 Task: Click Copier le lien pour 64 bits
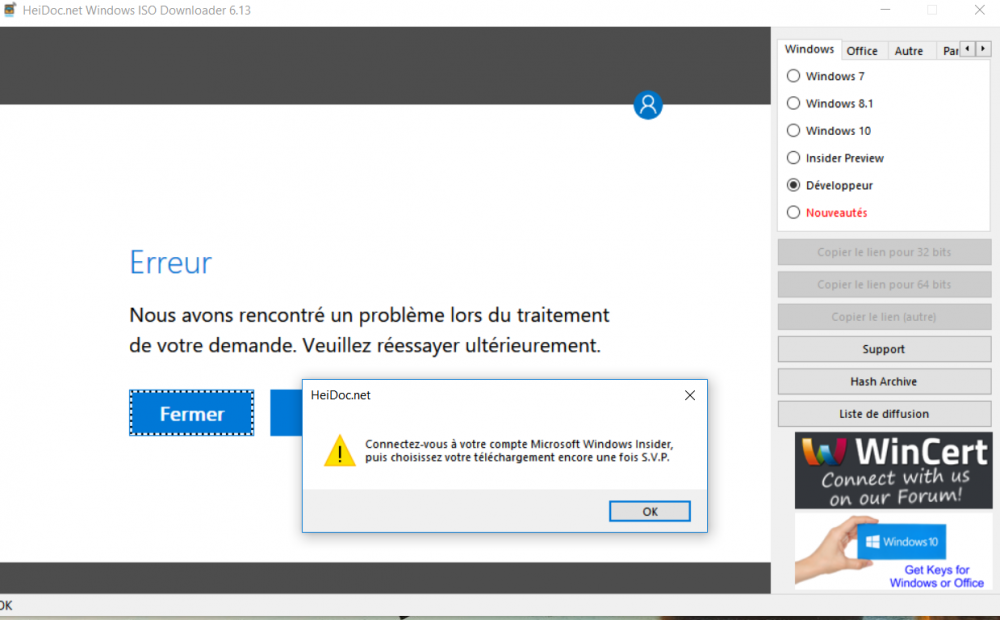(884, 284)
